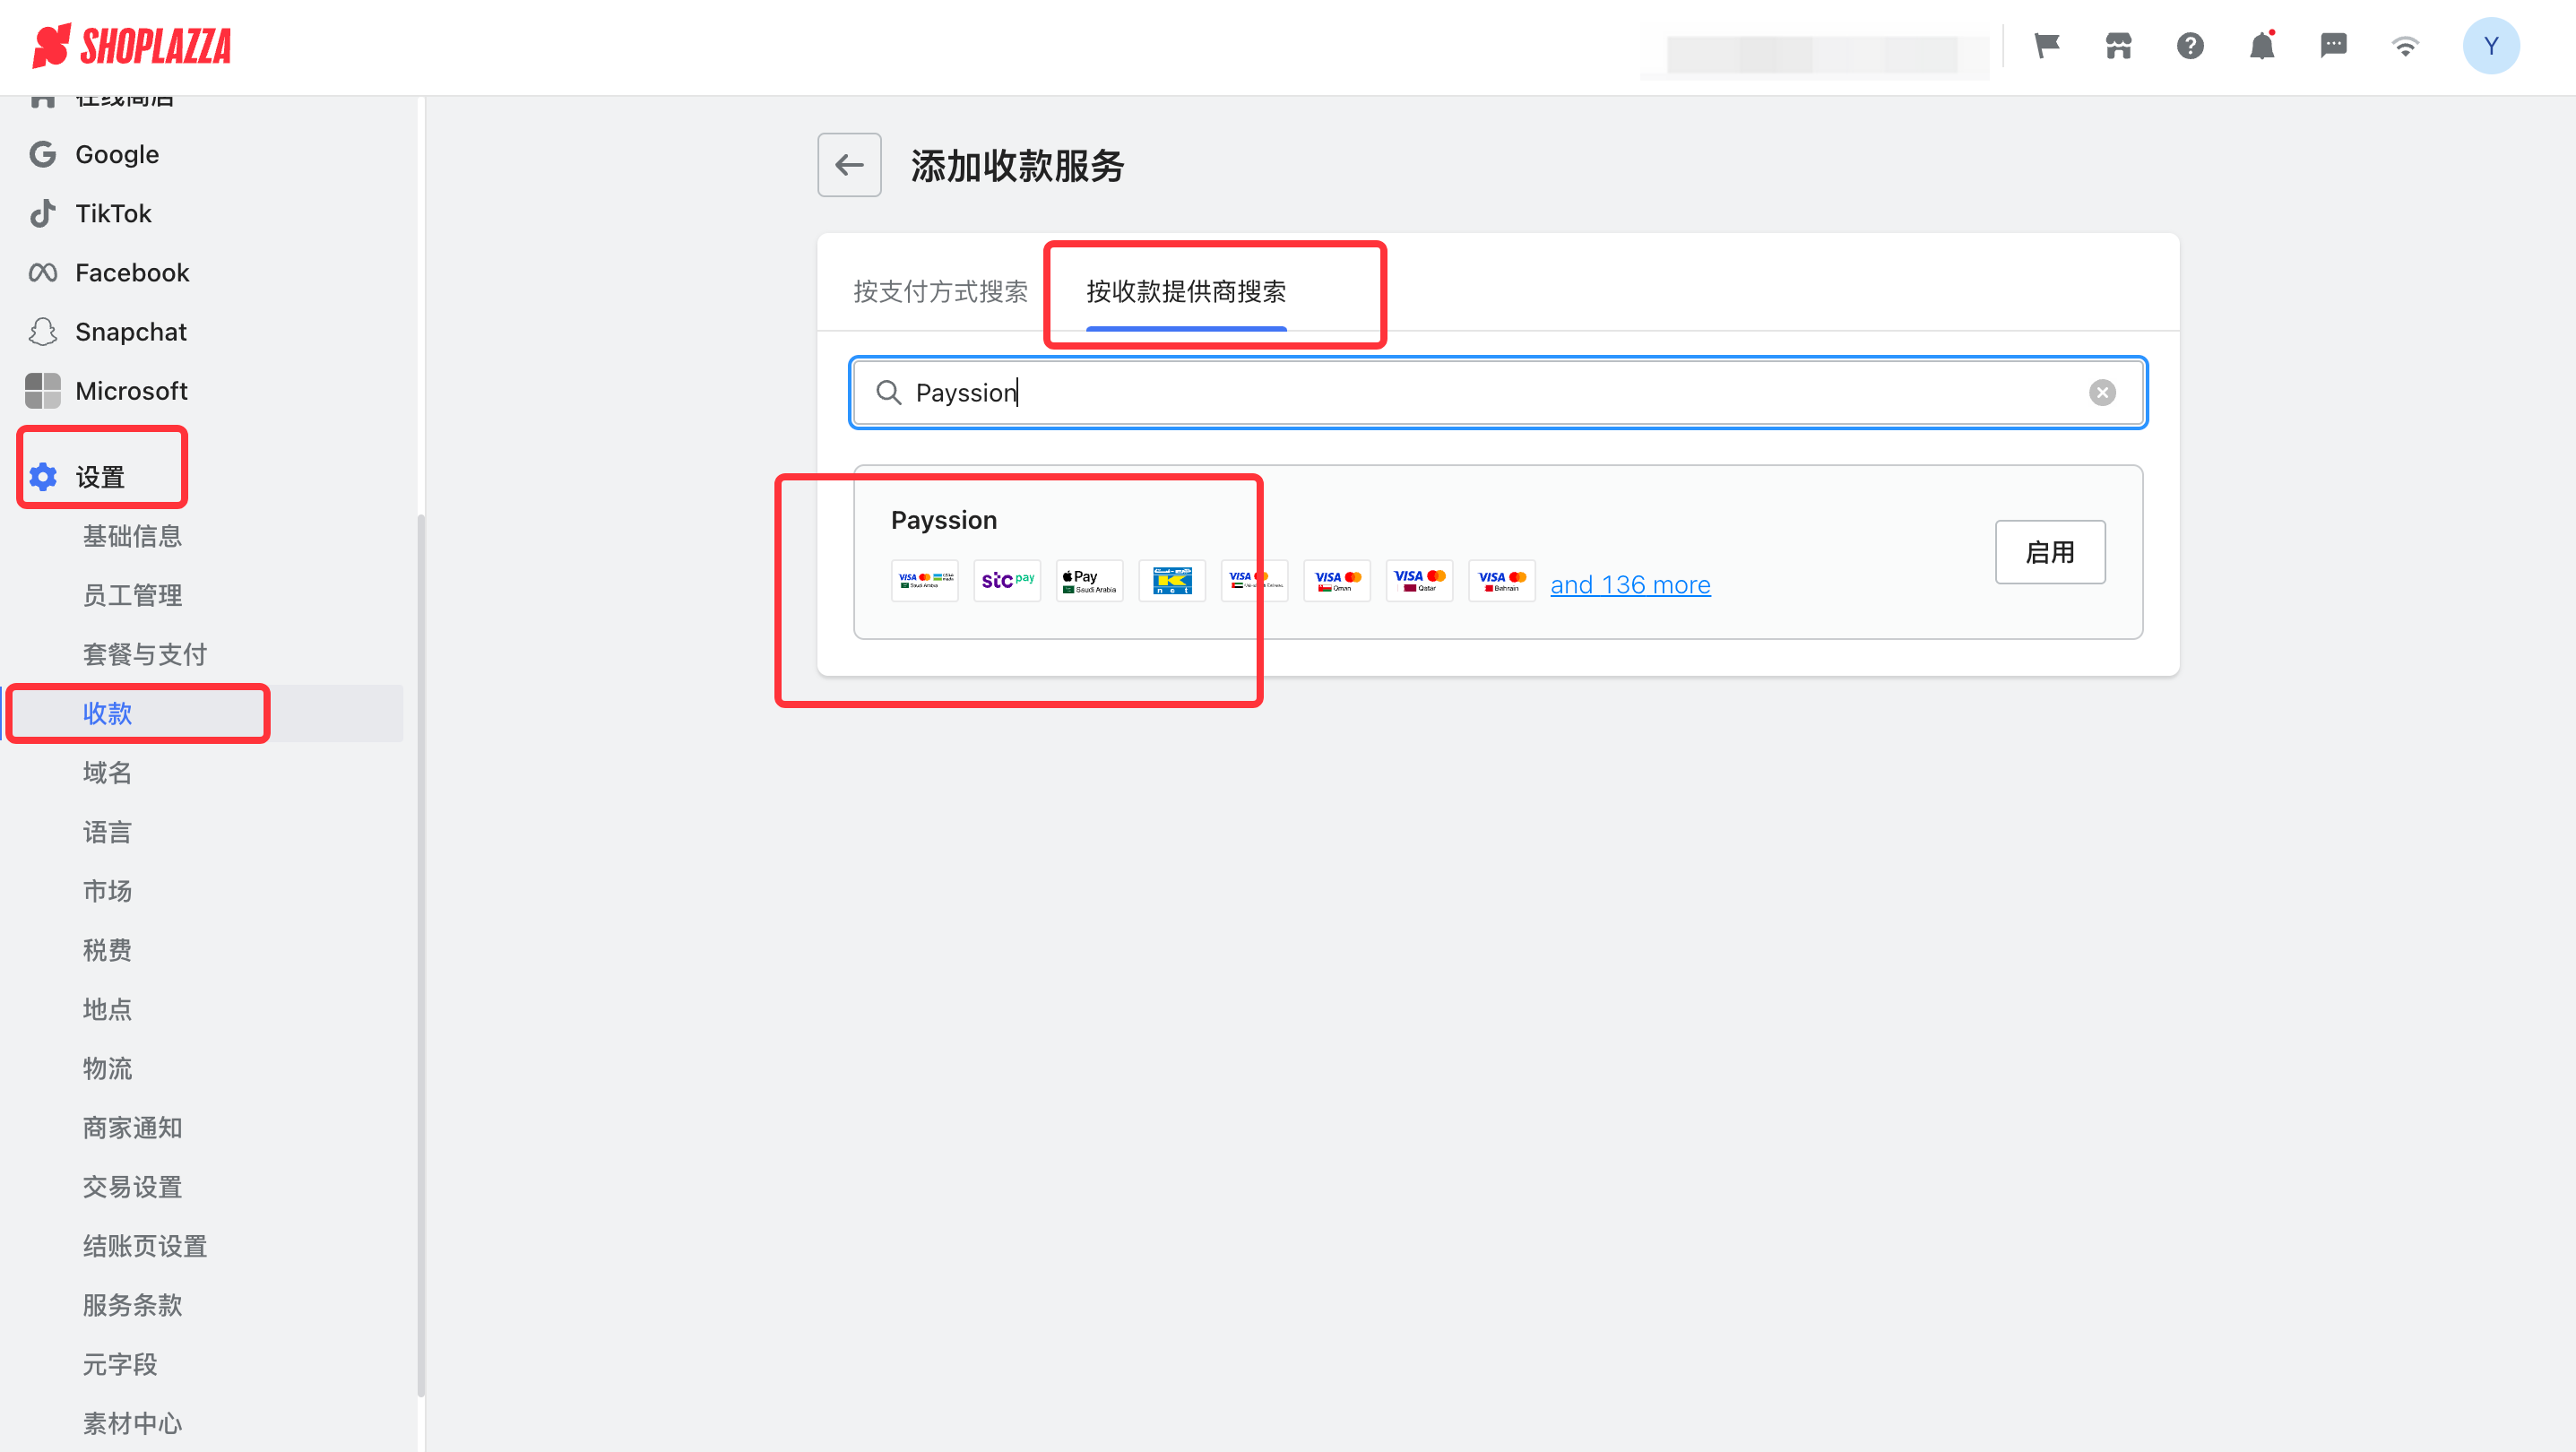Screen dimensions: 2576x1452
Task: Open the Y account avatar
Action: pos(2490,46)
